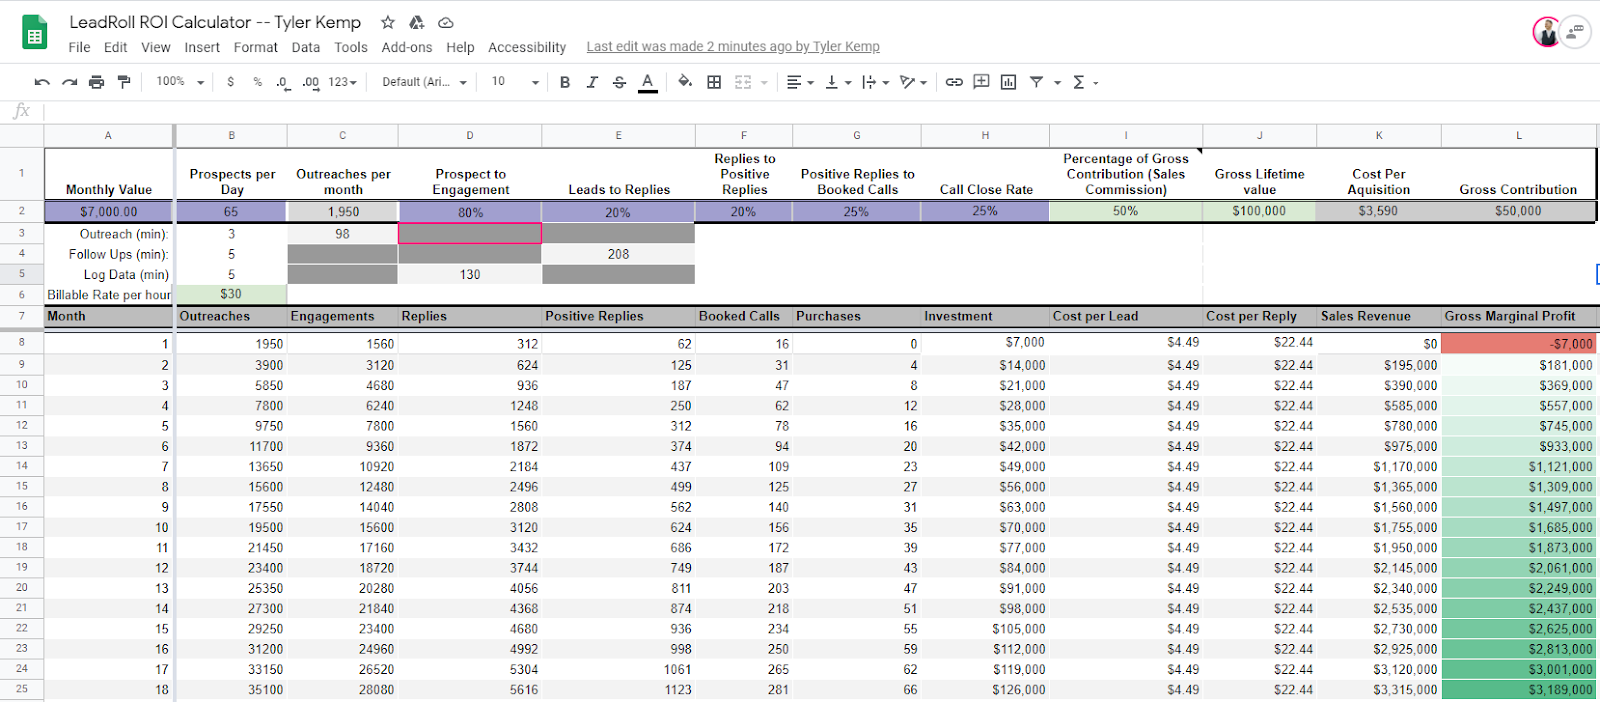Select the $100,000 Gross Lifetime value cell
This screenshot has width=1600, height=702.
1259,211
